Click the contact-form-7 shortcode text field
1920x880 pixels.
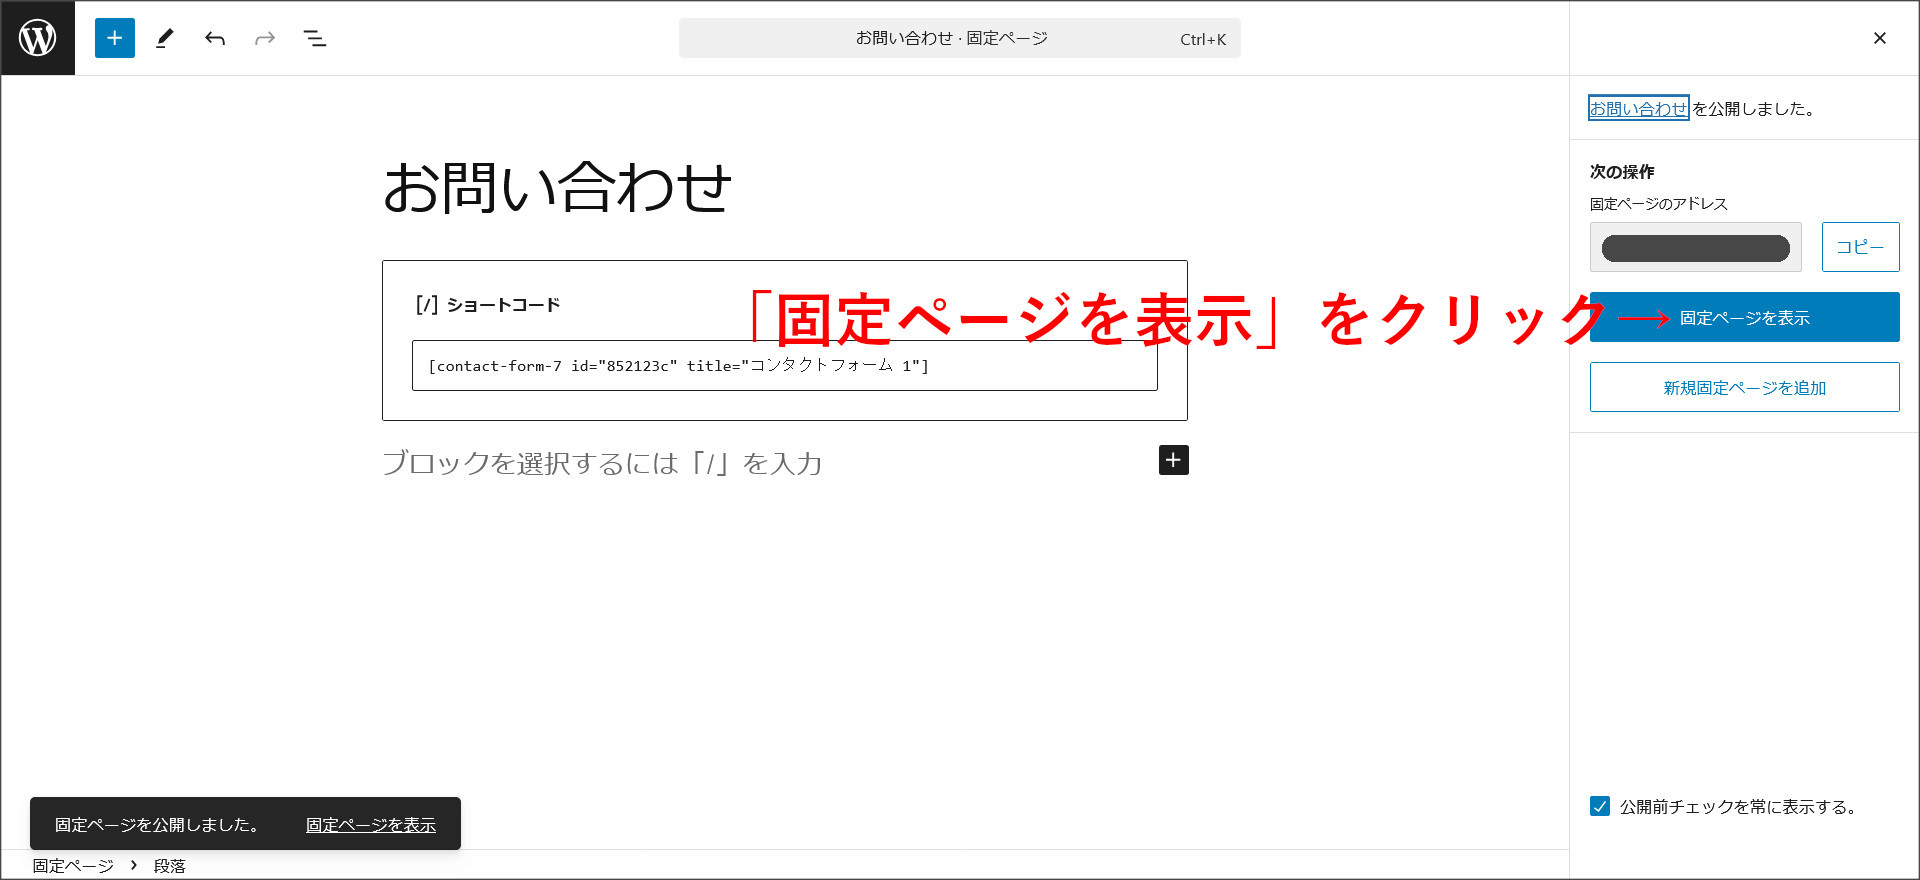click(785, 365)
